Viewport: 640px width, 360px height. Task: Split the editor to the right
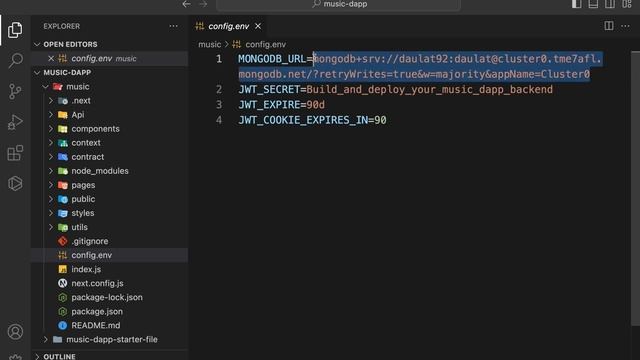609,26
